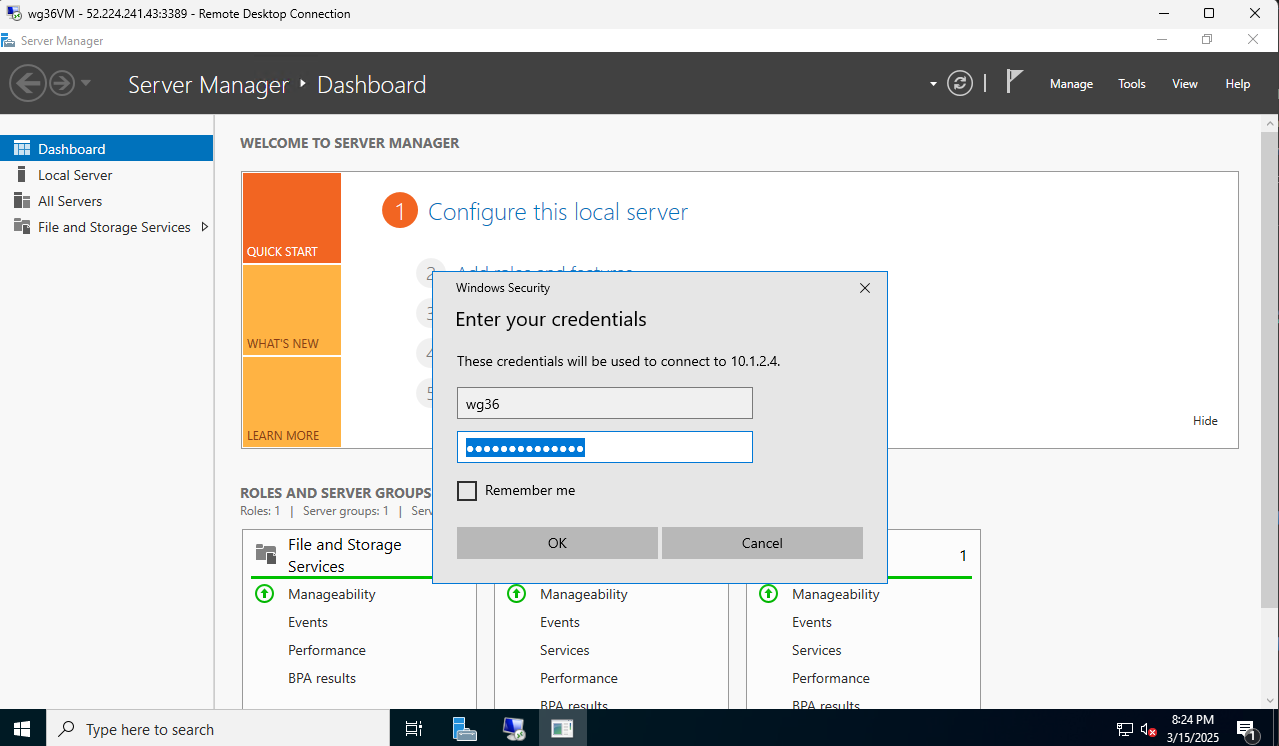Image resolution: width=1279 pixels, height=746 pixels.
Task: Click the volume icon in system tray
Action: pos(1148,729)
